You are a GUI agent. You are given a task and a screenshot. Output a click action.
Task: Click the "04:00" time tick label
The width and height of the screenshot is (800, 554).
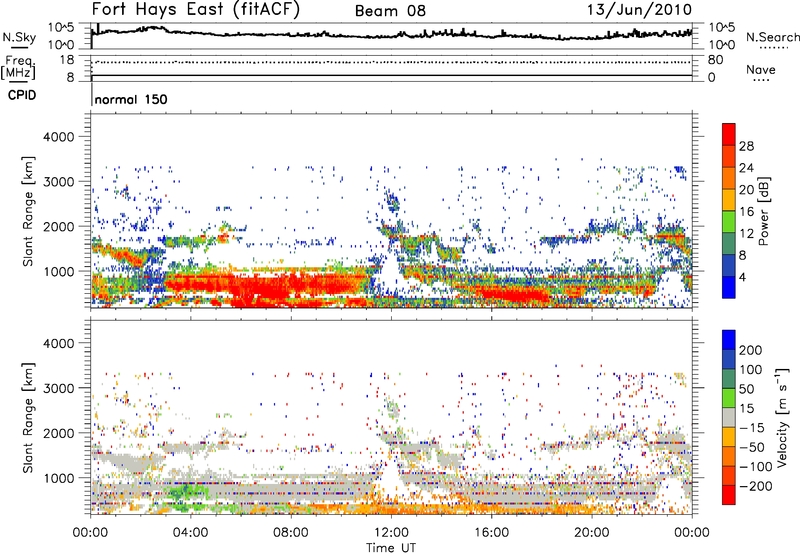pos(190,533)
